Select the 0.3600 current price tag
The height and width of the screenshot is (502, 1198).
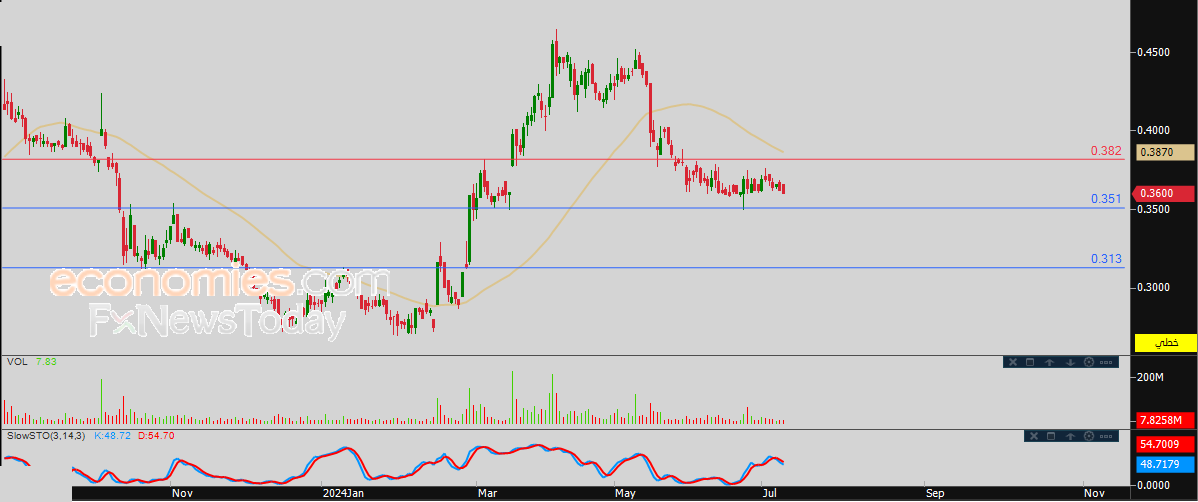(1165, 193)
